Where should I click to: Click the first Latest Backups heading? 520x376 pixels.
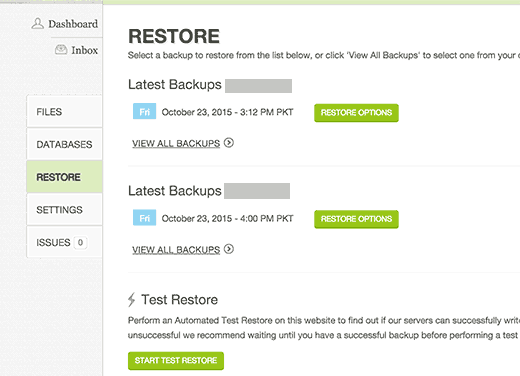[x=175, y=85]
